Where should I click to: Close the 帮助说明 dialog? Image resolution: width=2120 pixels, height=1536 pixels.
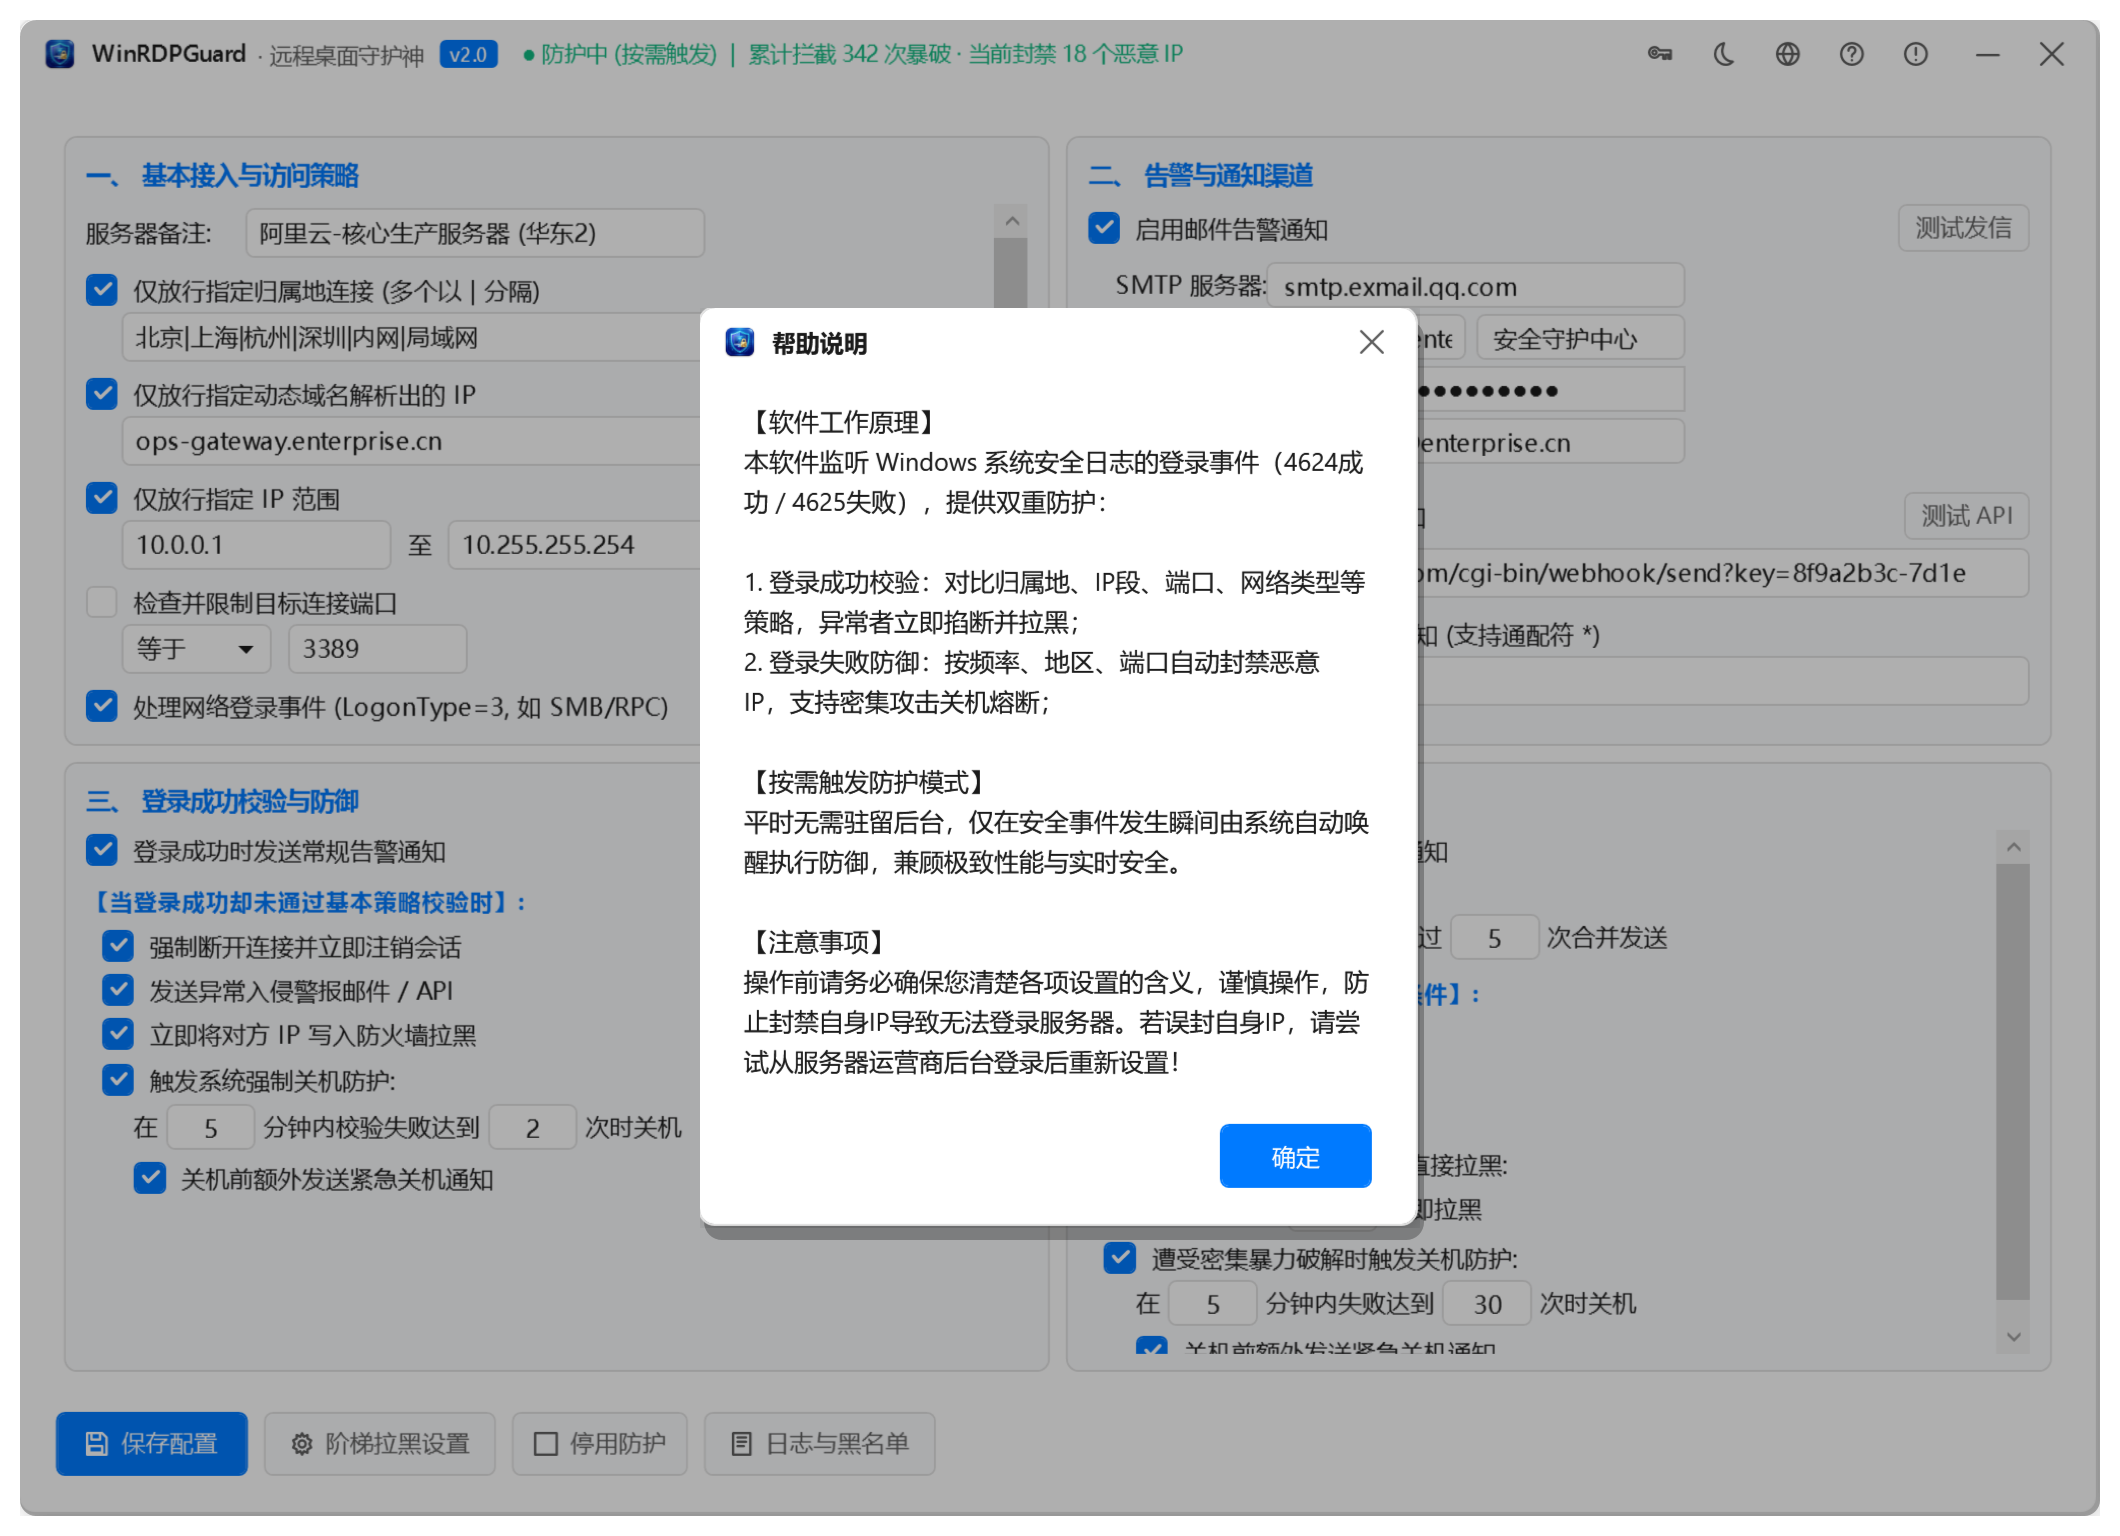tap(1372, 342)
